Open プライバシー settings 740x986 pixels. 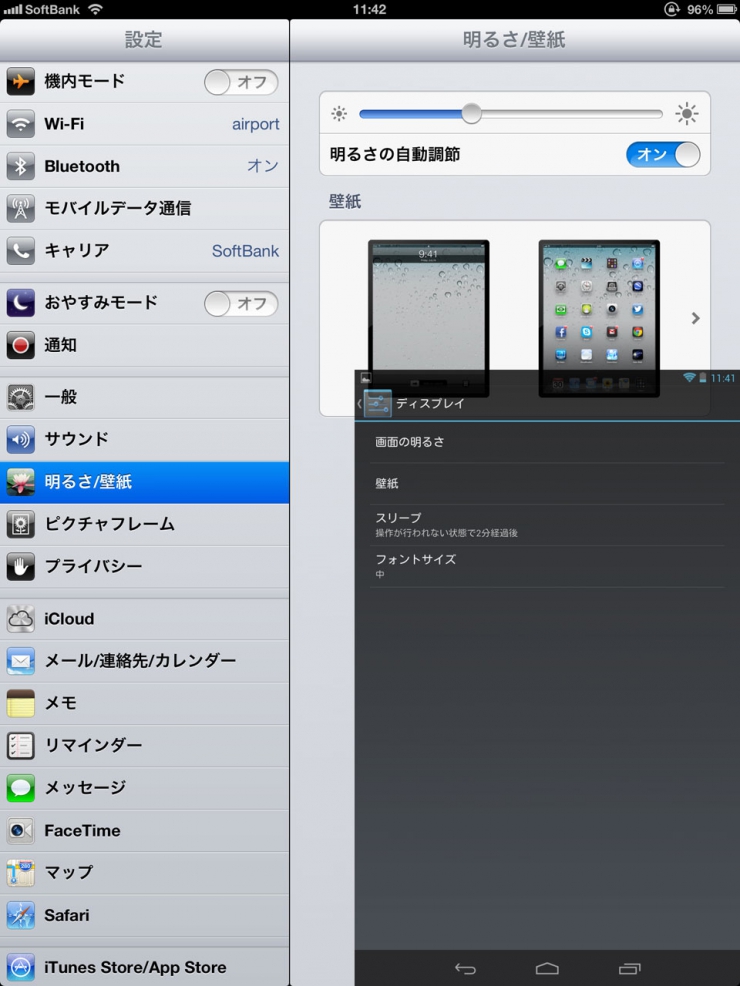pyautogui.click(x=145, y=567)
